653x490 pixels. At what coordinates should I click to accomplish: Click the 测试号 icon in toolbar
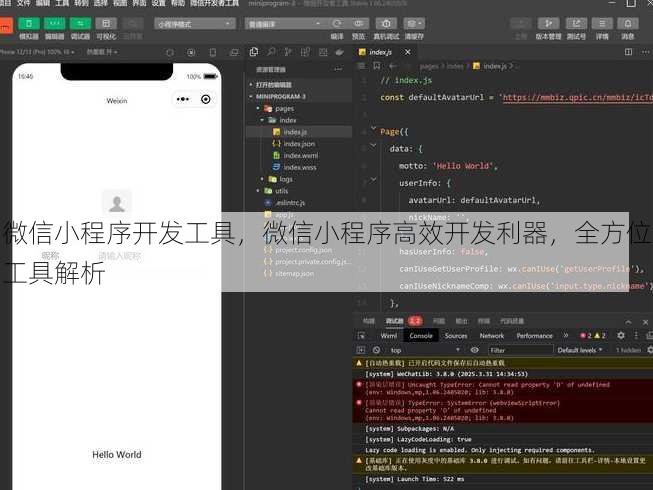[576, 23]
